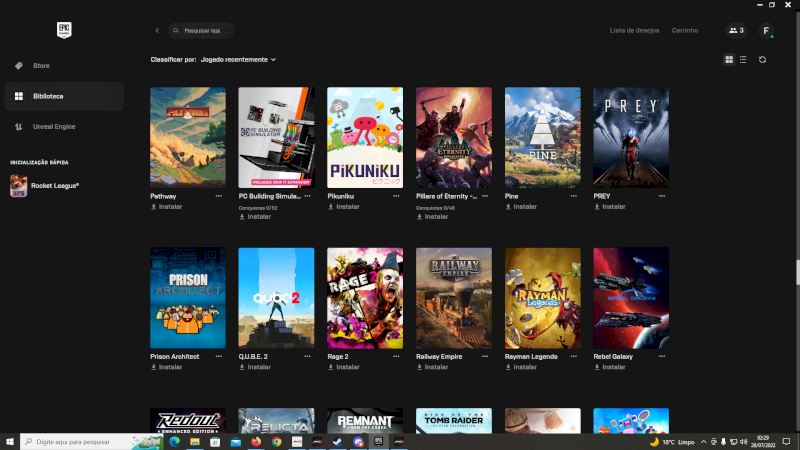Install Pathway
The height and width of the screenshot is (450, 800).
[166, 207]
